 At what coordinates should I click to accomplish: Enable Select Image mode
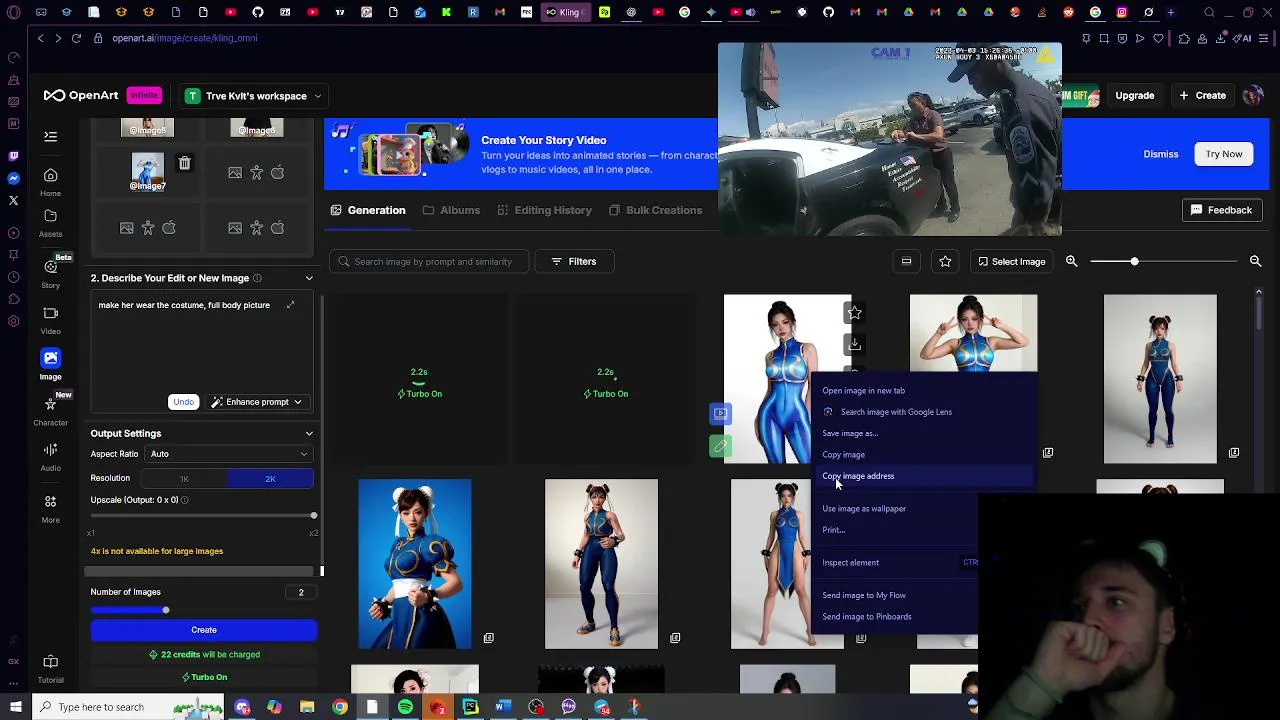1011,261
